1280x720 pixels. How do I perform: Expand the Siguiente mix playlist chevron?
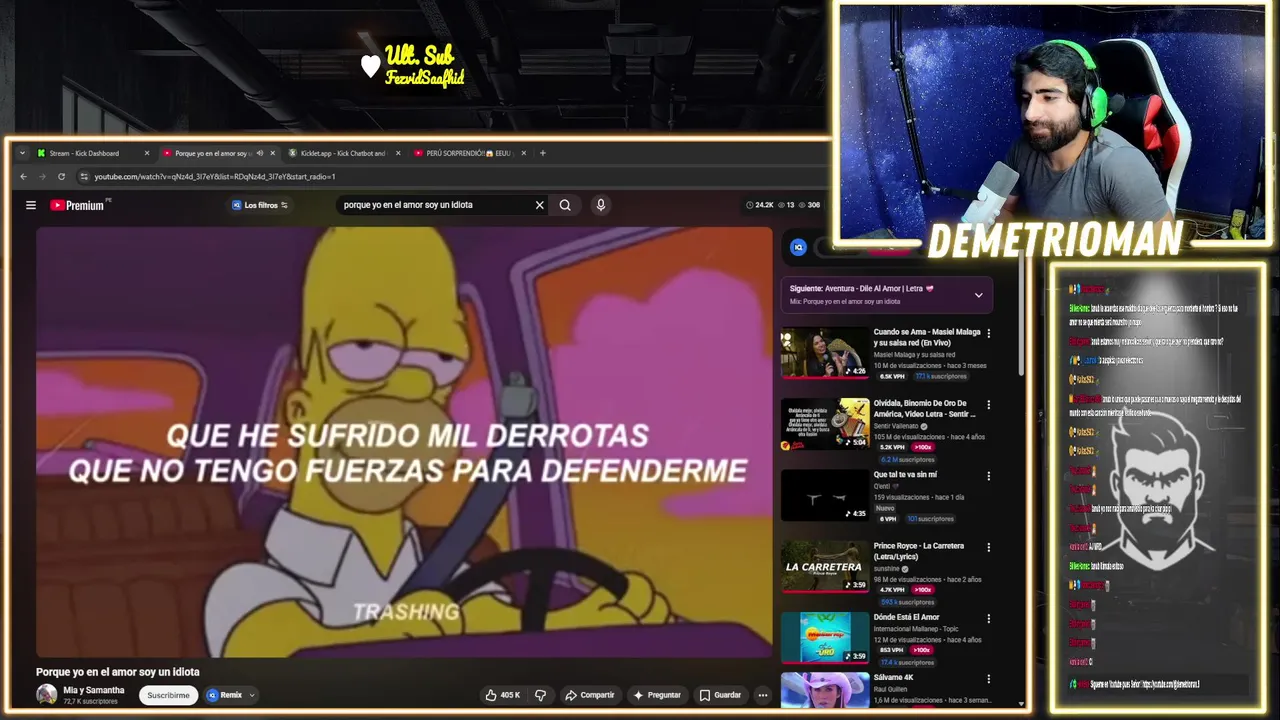click(x=978, y=295)
